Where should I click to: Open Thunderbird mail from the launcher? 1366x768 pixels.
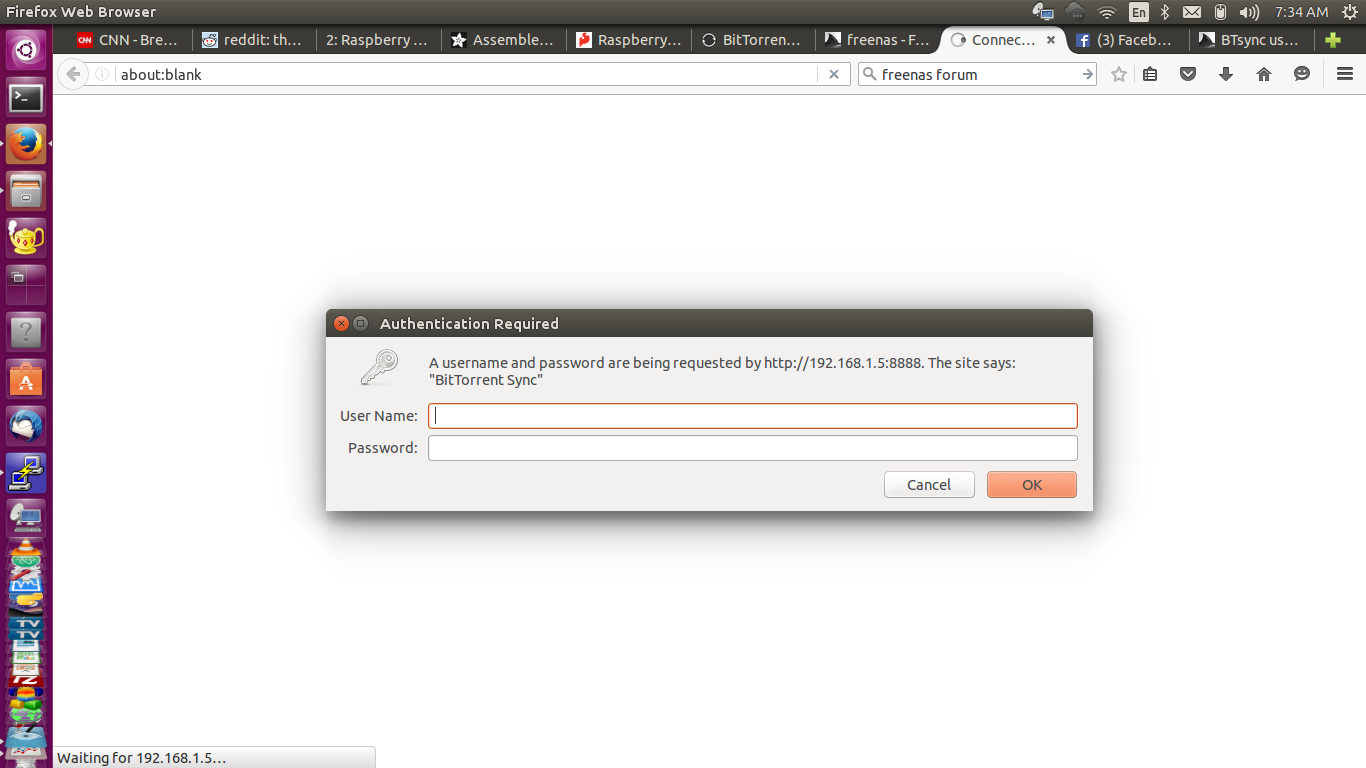click(26, 425)
